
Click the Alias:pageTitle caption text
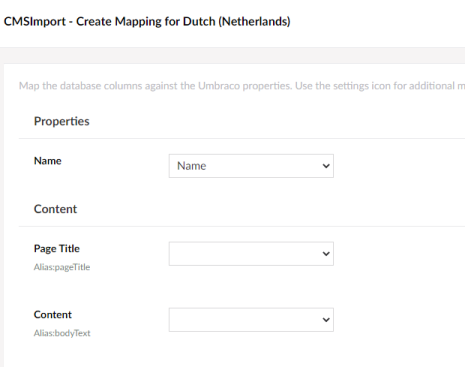62,267
